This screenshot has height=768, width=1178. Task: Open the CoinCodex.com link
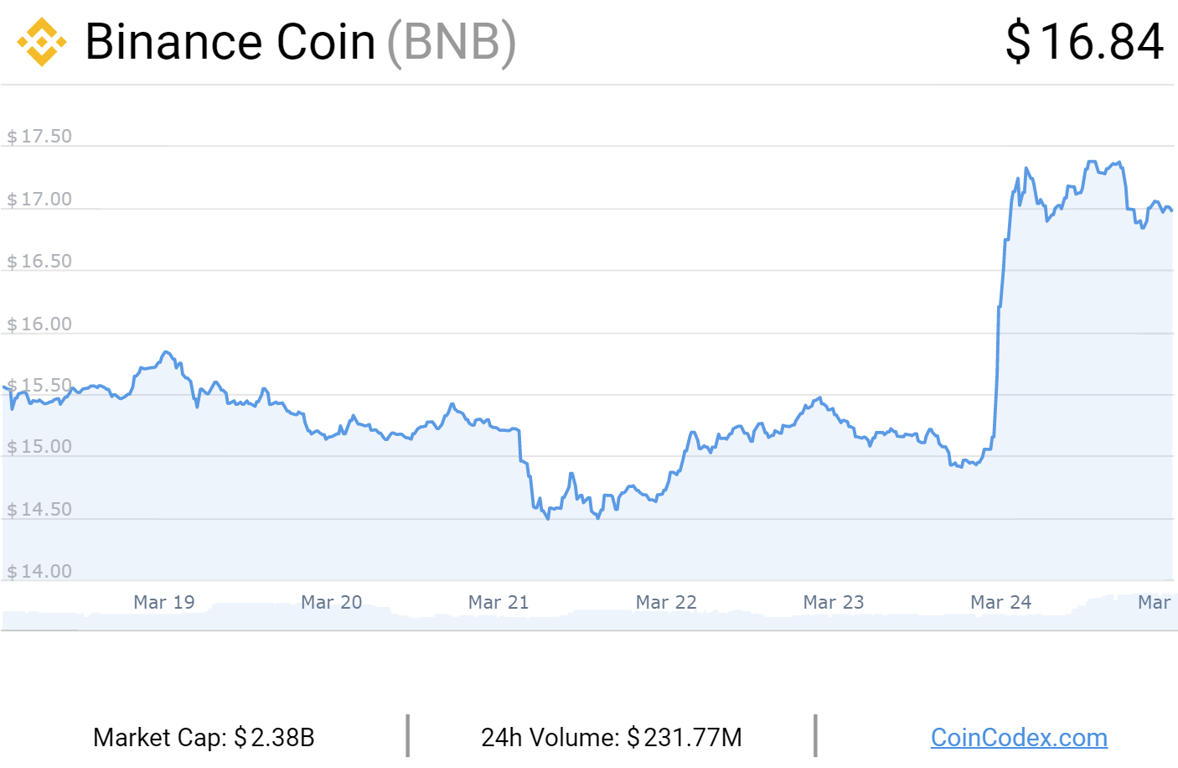coord(1018,738)
